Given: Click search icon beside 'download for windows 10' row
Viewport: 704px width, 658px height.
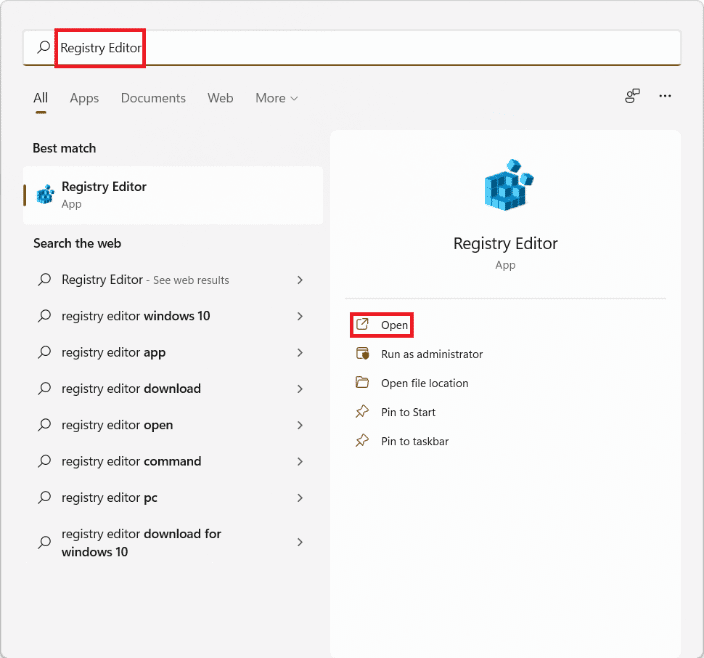Looking at the screenshot, I should coord(44,543).
